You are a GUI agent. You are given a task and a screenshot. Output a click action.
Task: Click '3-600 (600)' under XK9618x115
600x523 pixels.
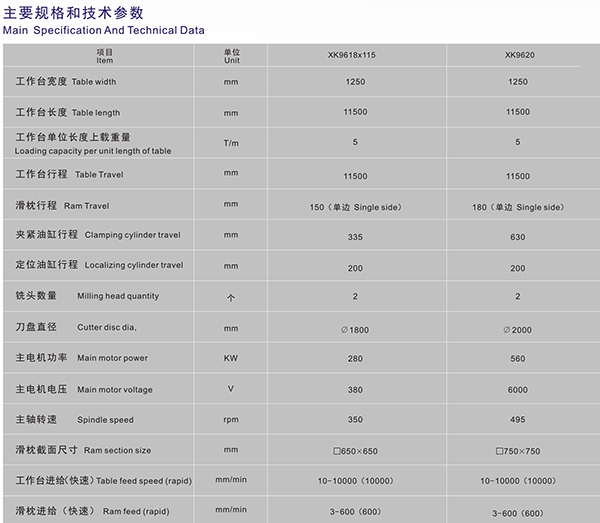point(355,512)
